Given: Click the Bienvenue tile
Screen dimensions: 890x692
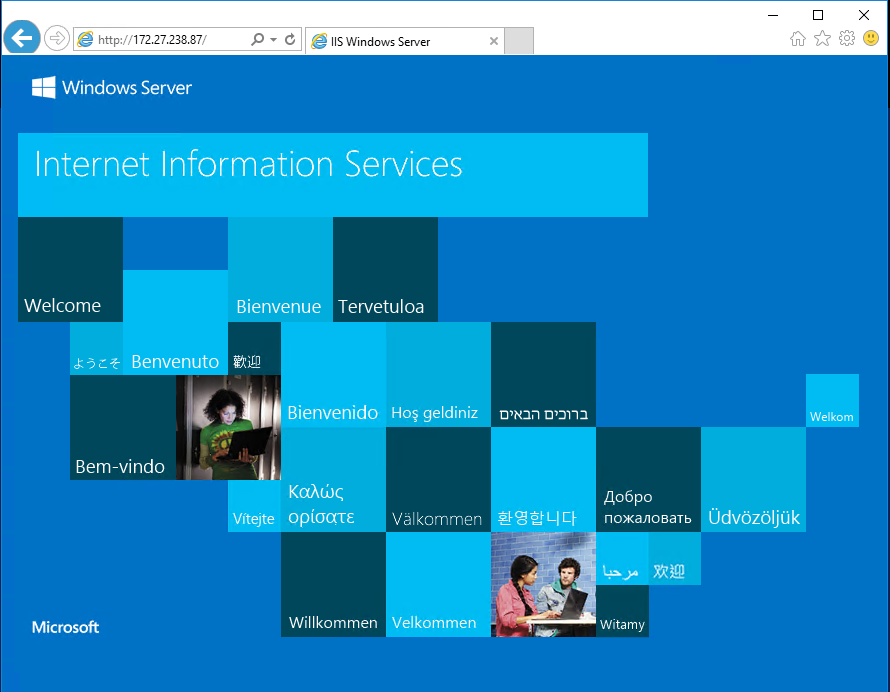Looking at the screenshot, I should [280, 270].
